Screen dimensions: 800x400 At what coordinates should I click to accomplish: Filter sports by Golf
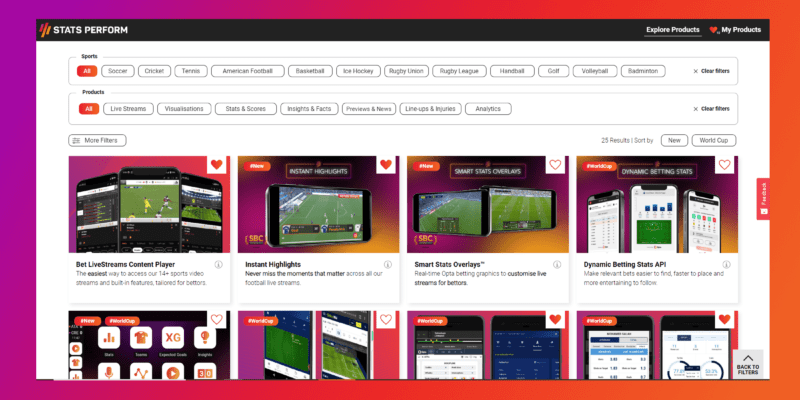554,71
